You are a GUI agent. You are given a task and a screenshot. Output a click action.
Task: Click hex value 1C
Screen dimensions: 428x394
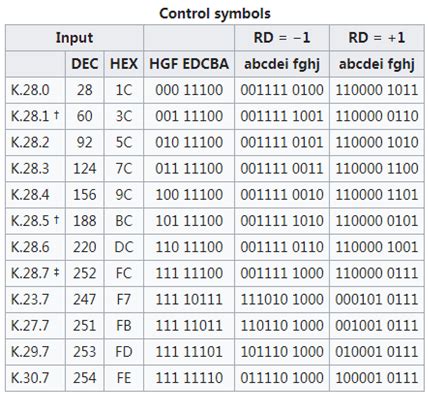point(124,90)
